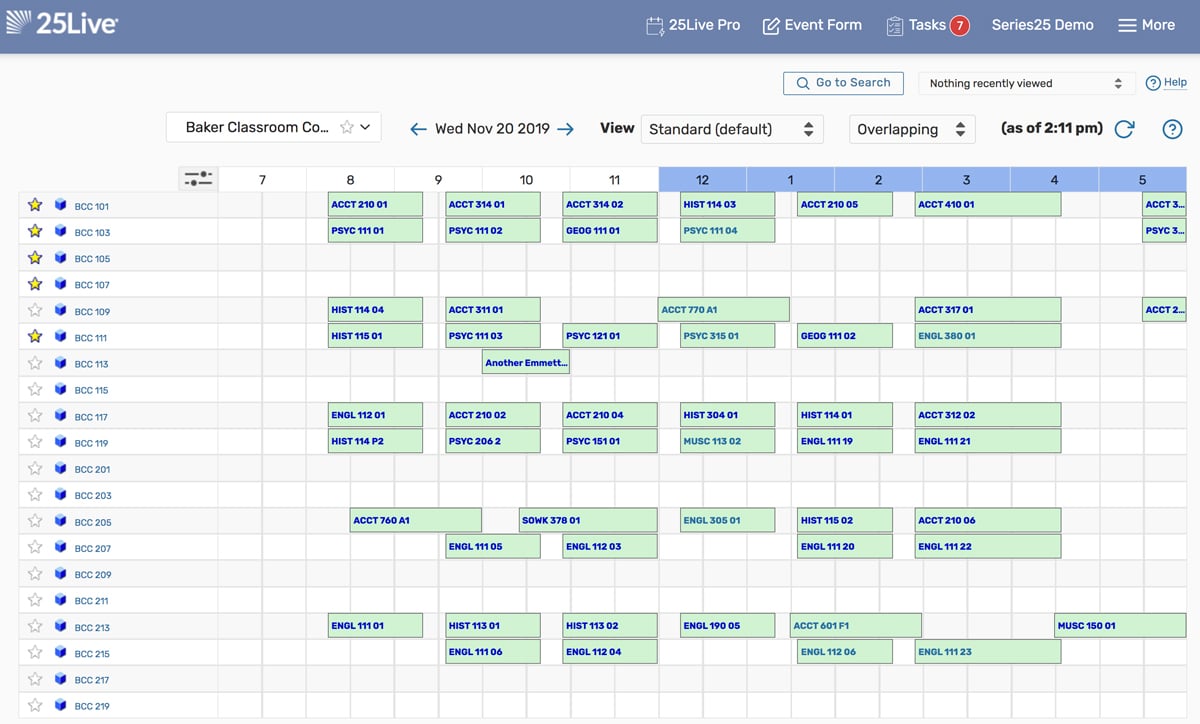Select the ACCT 210 01 event block
The height and width of the screenshot is (724, 1200).
click(x=375, y=204)
